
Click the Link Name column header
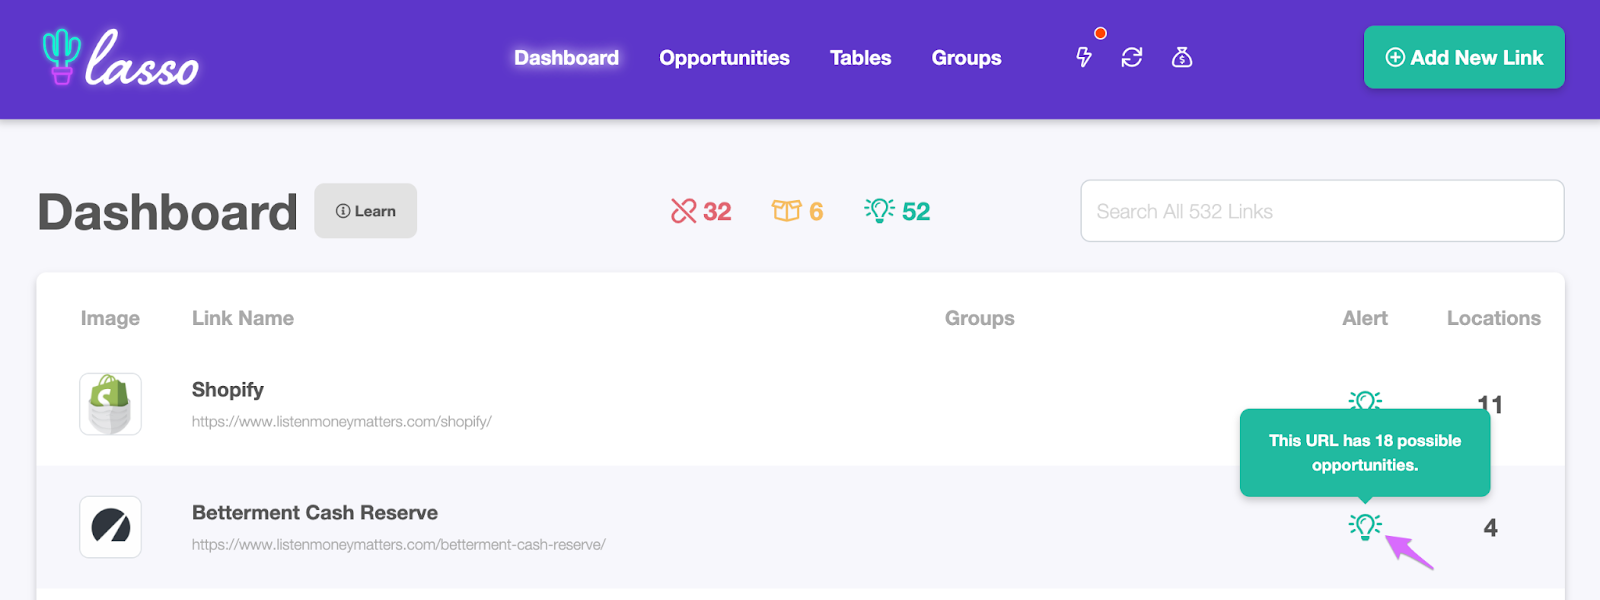click(243, 318)
